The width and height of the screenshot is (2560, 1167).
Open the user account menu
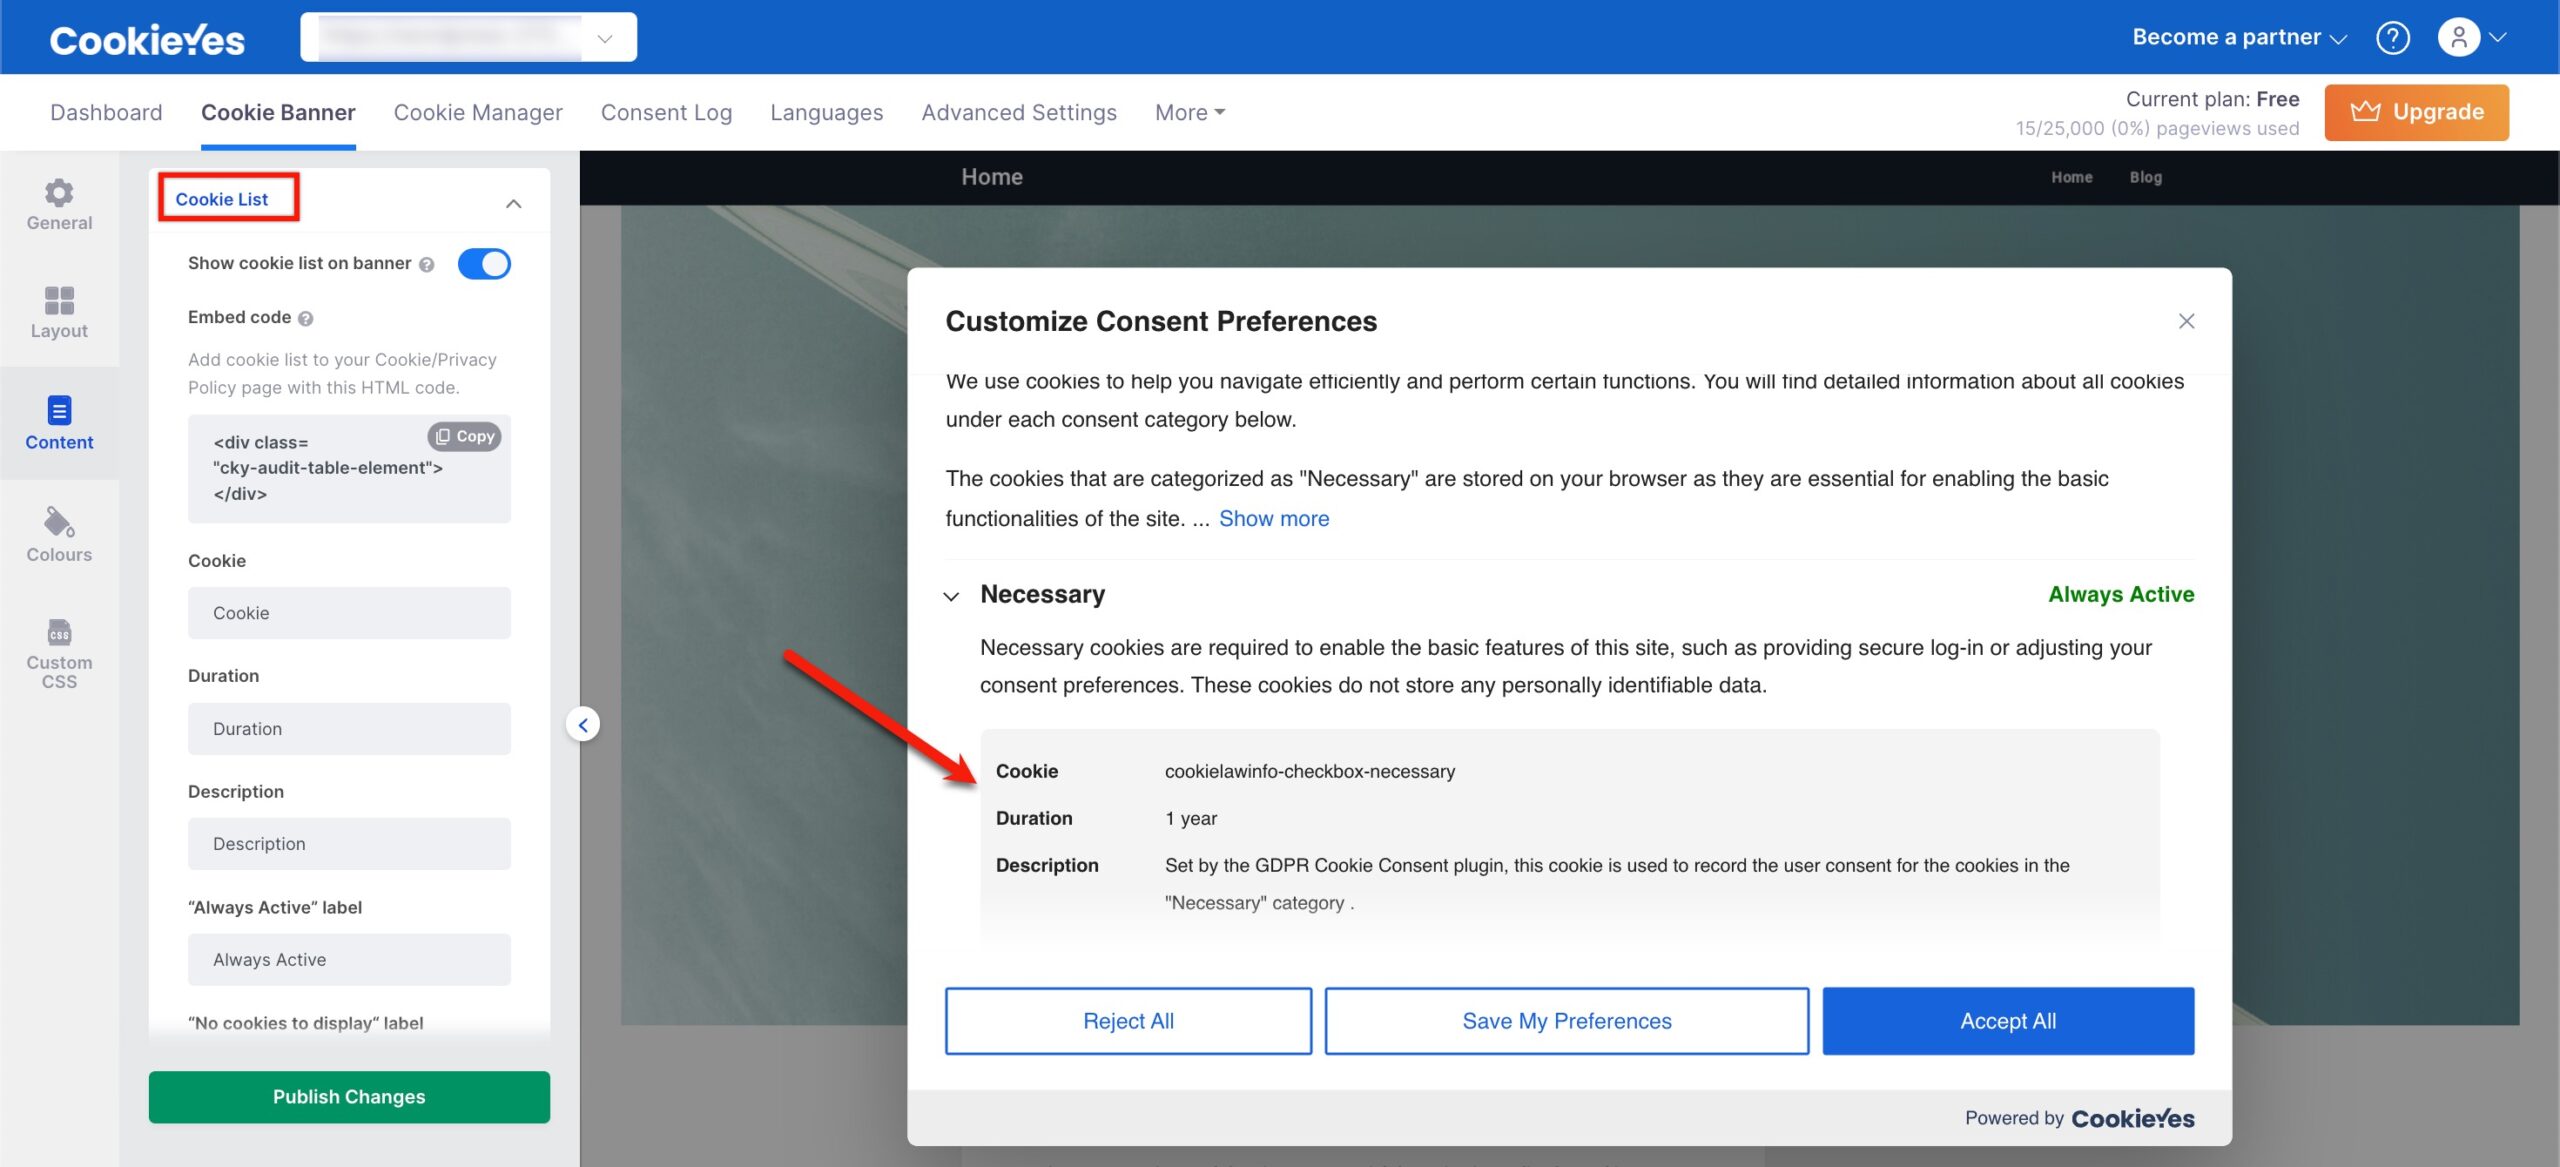(2470, 38)
